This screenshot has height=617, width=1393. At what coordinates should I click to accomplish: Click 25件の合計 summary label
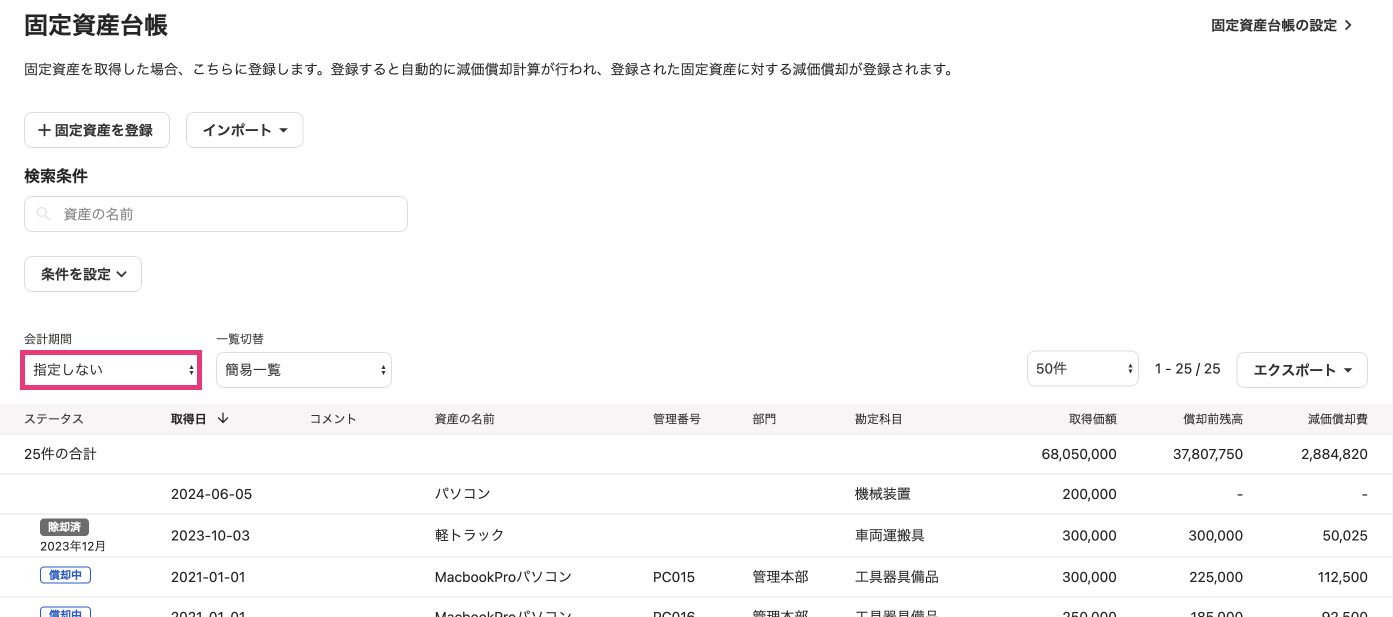click(x=60, y=454)
